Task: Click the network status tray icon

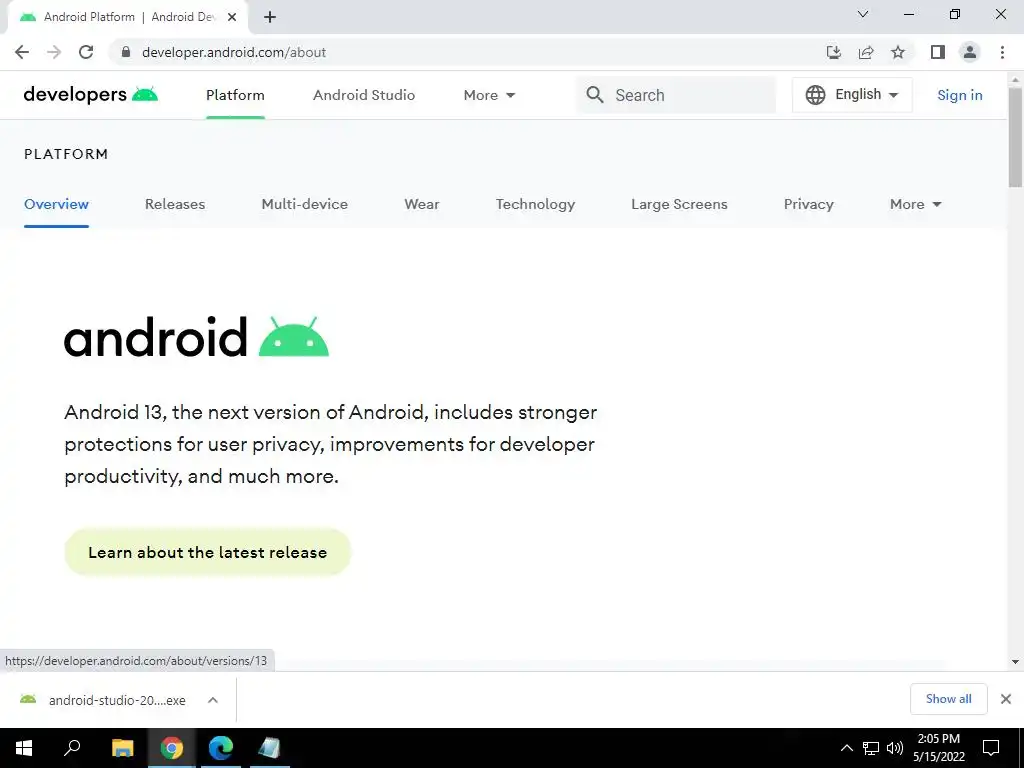Action: point(871,748)
